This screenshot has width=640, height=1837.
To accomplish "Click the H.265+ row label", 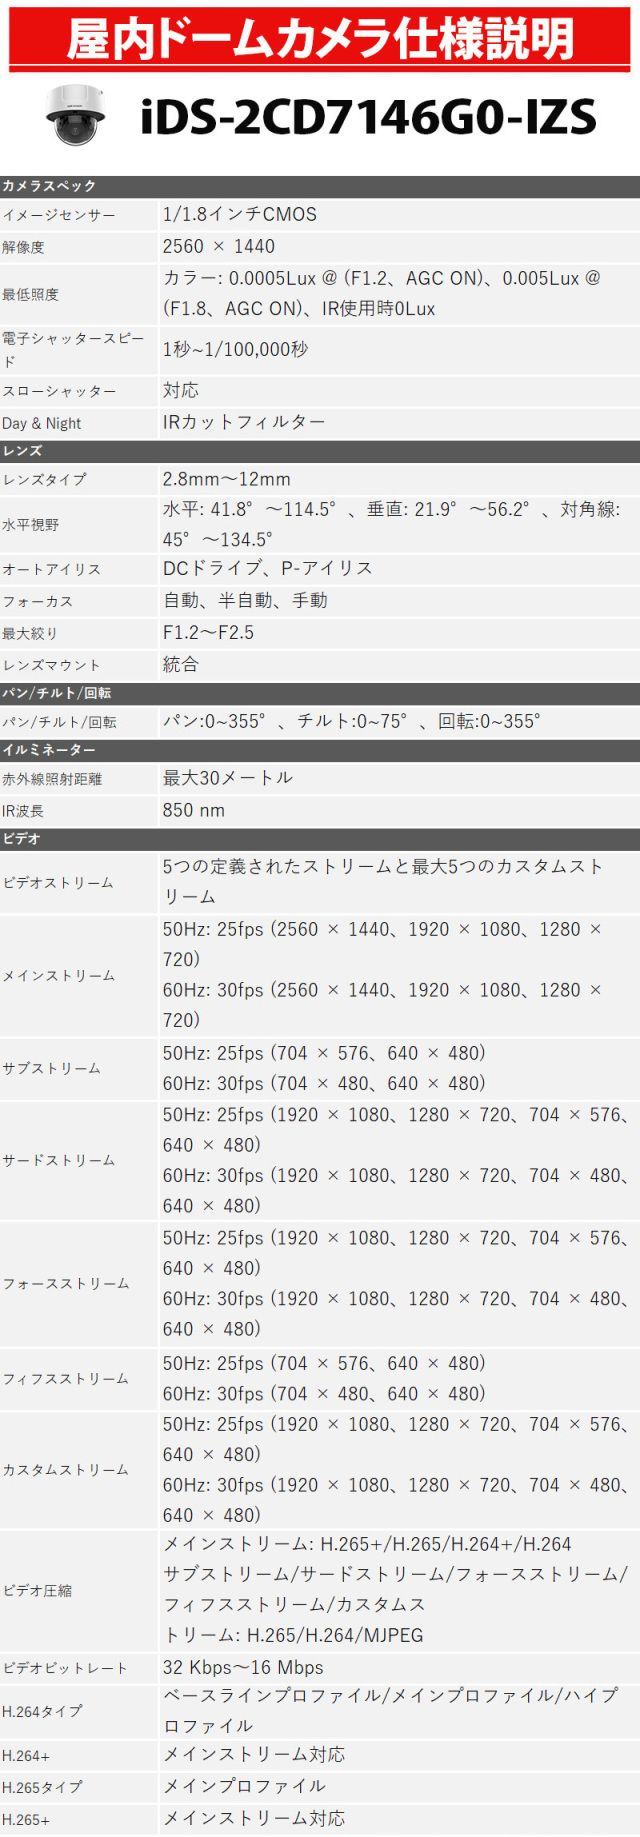I will click(26, 1820).
